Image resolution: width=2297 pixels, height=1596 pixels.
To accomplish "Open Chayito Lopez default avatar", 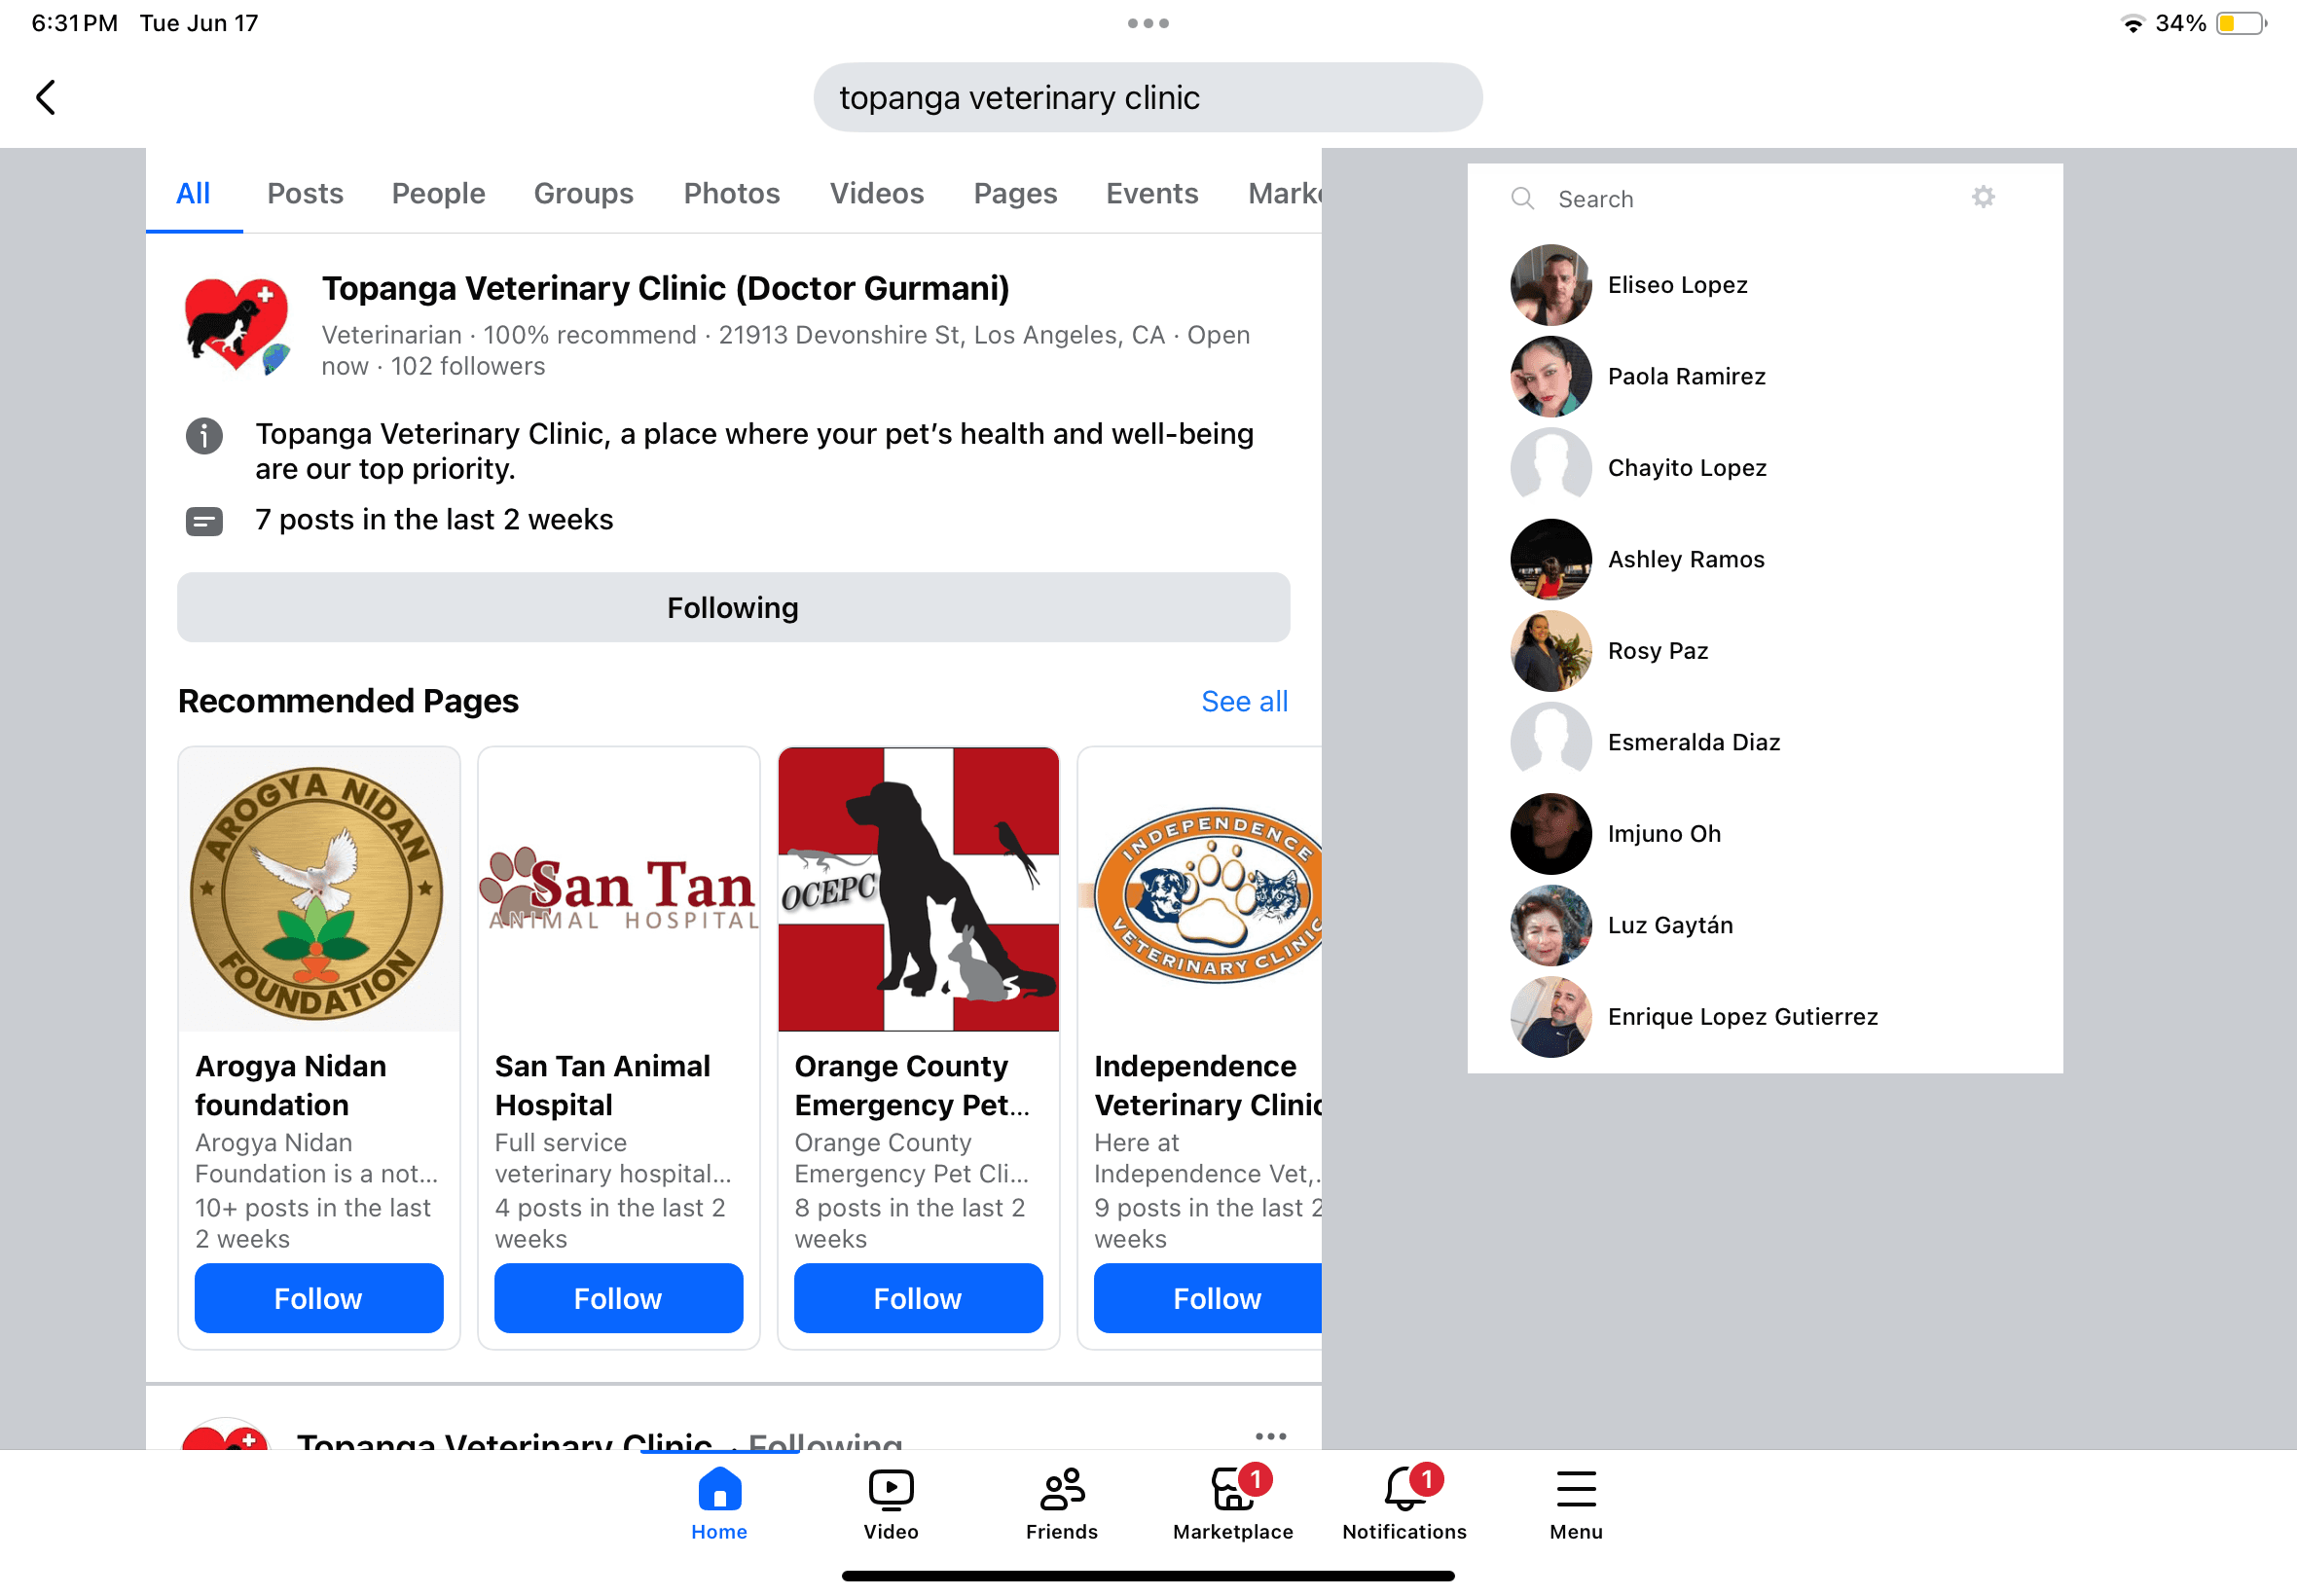I will click(x=1550, y=468).
